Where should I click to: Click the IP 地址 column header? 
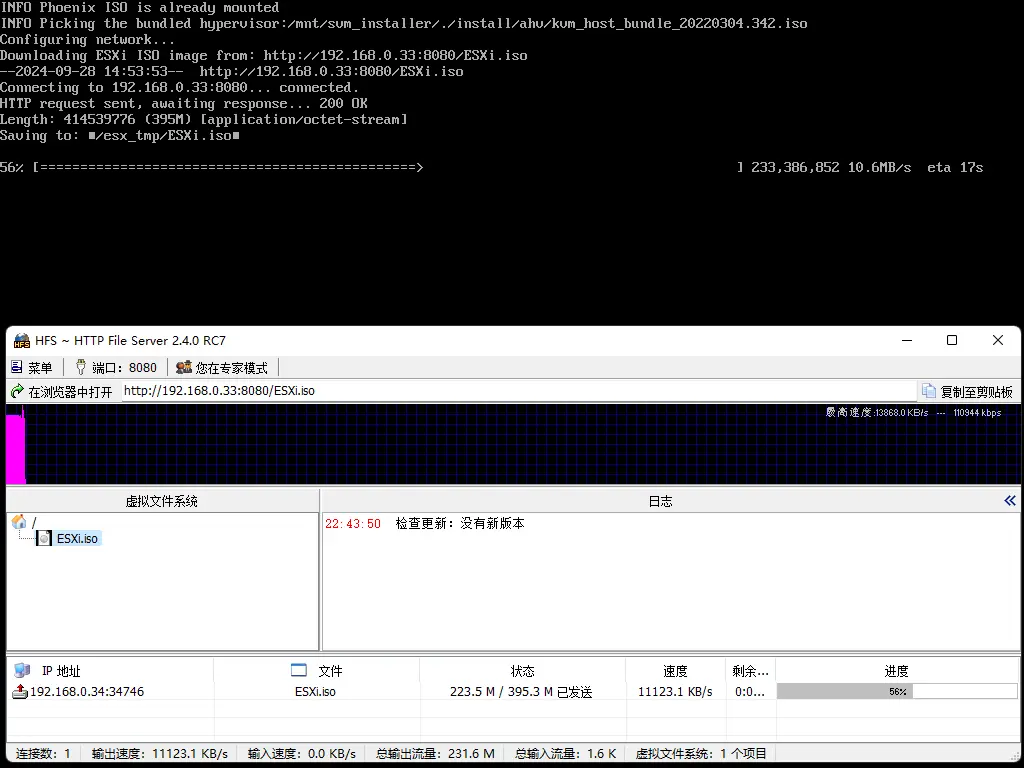(x=60, y=671)
